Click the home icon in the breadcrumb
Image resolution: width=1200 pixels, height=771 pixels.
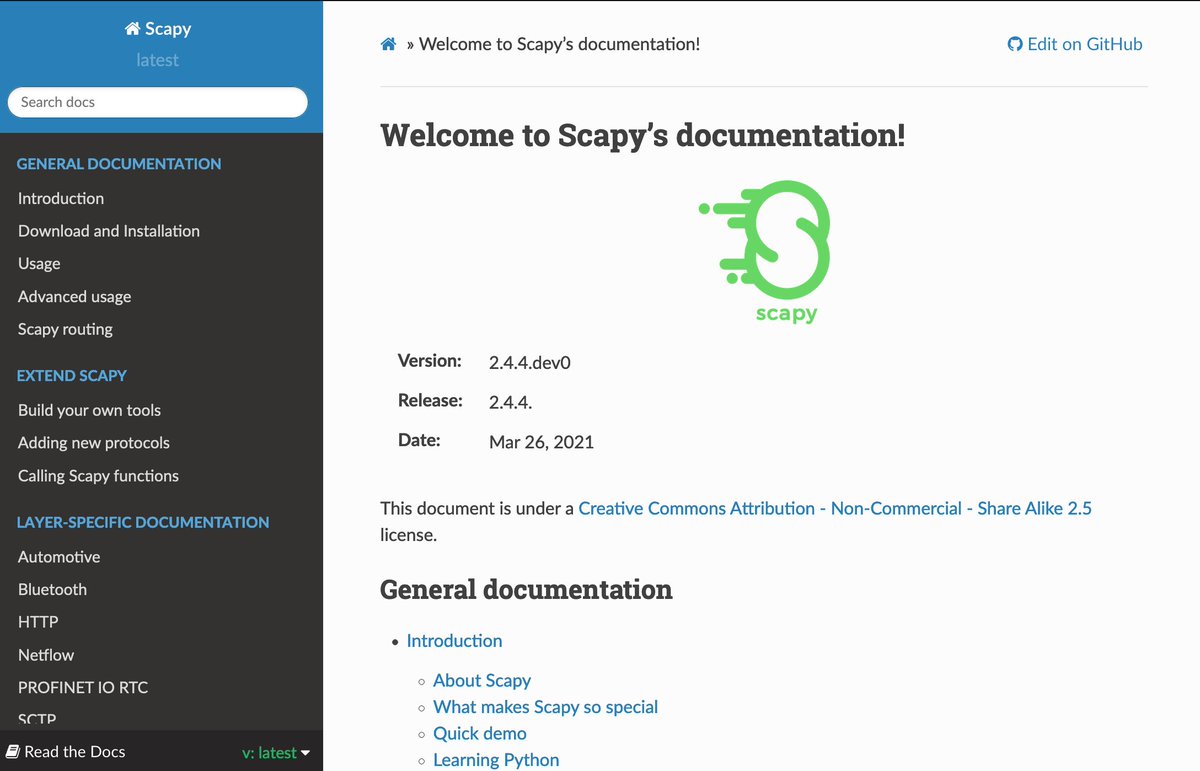pyautogui.click(x=388, y=43)
